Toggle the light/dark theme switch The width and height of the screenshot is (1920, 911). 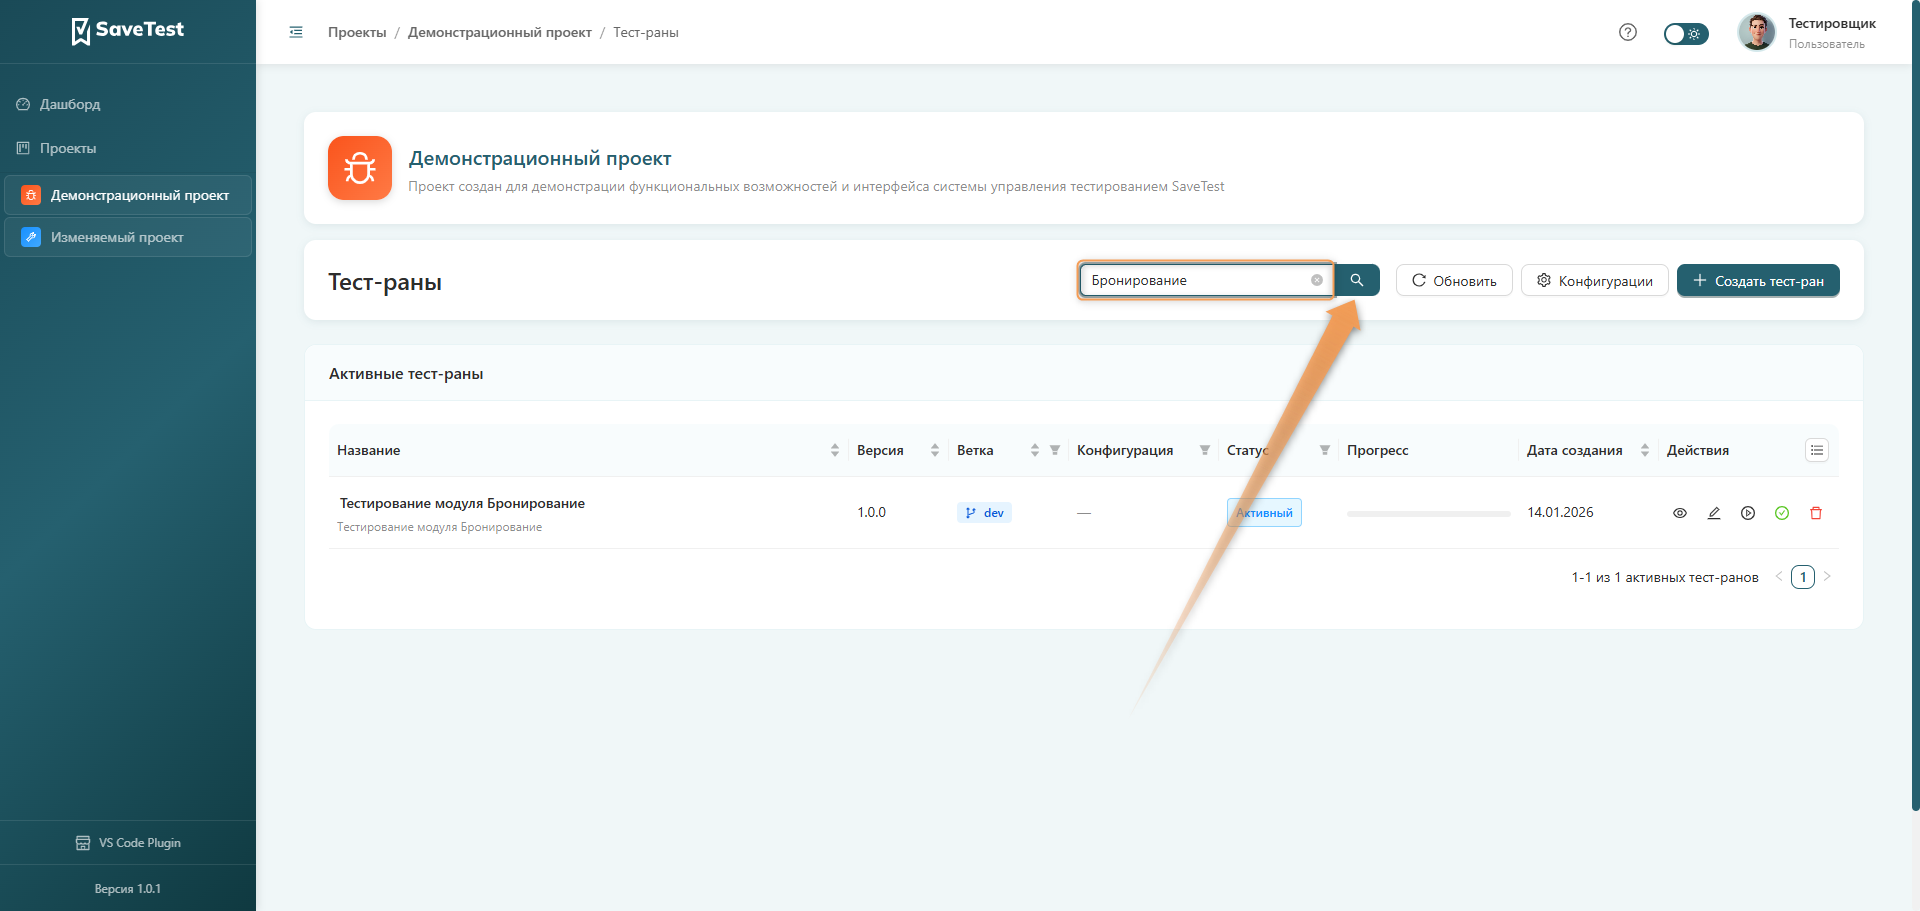[x=1686, y=34]
